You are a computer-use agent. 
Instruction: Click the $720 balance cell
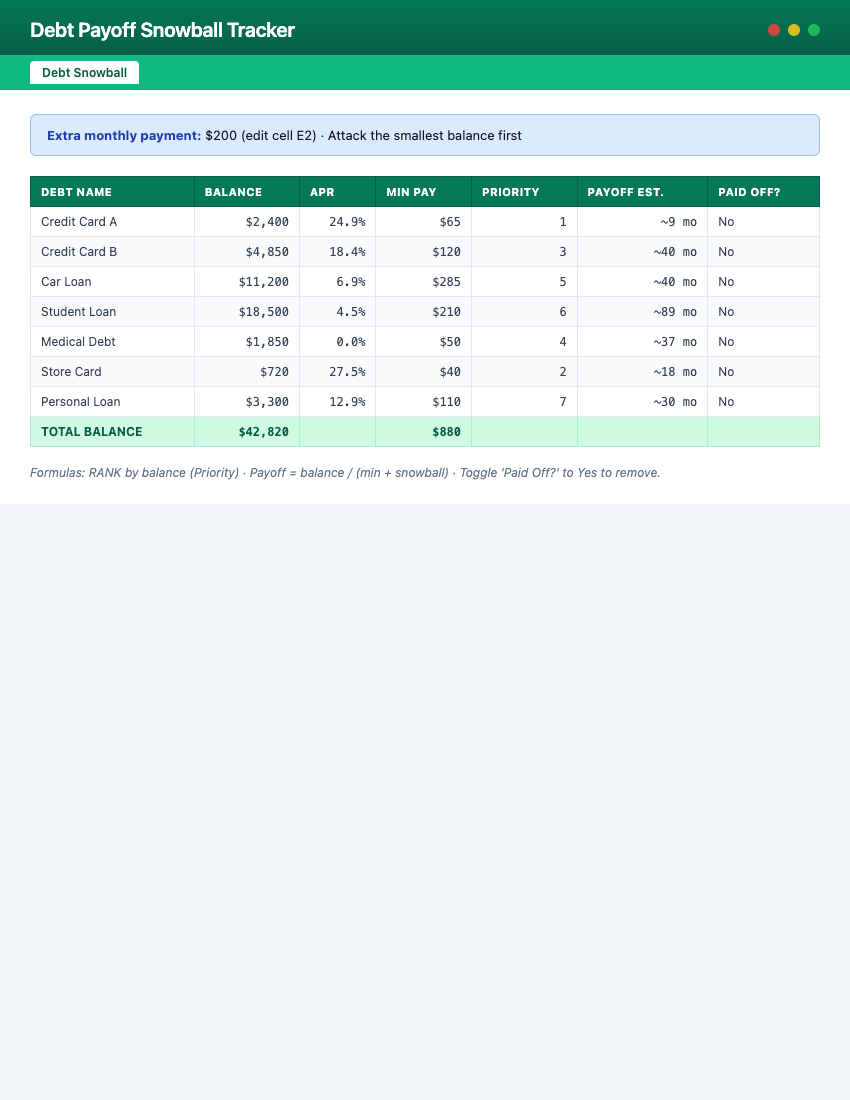point(247,372)
